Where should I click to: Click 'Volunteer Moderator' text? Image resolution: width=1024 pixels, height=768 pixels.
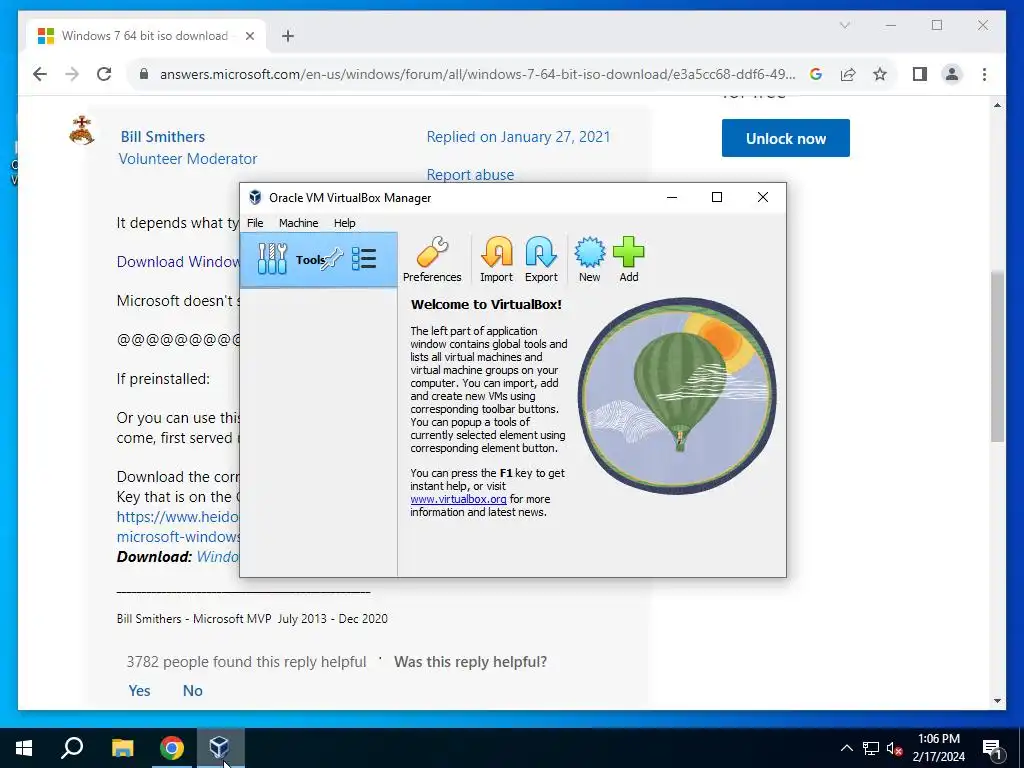point(188,159)
